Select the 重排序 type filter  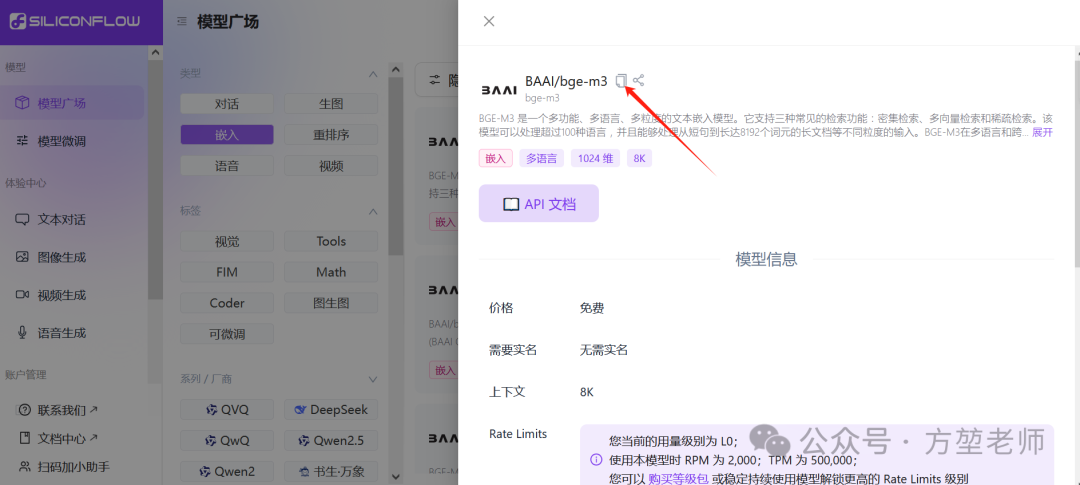331,135
